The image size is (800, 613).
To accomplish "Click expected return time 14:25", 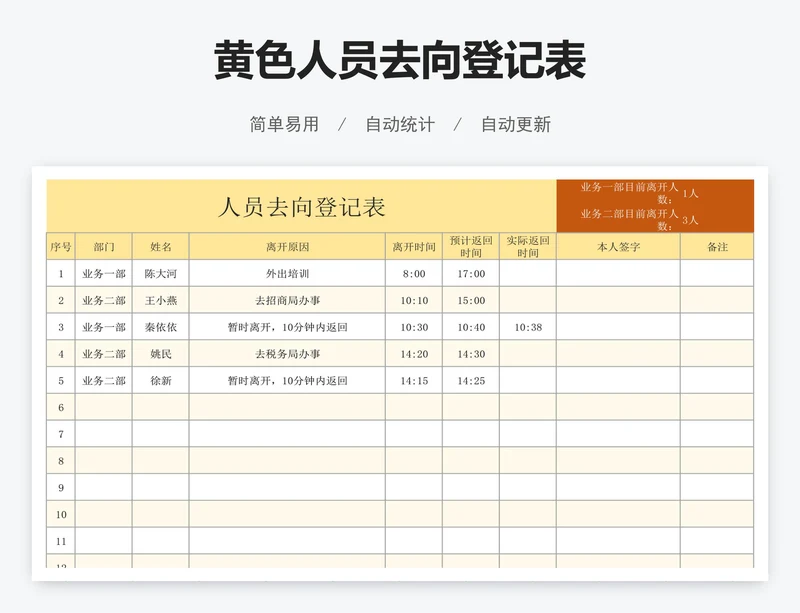I will click(x=471, y=380).
